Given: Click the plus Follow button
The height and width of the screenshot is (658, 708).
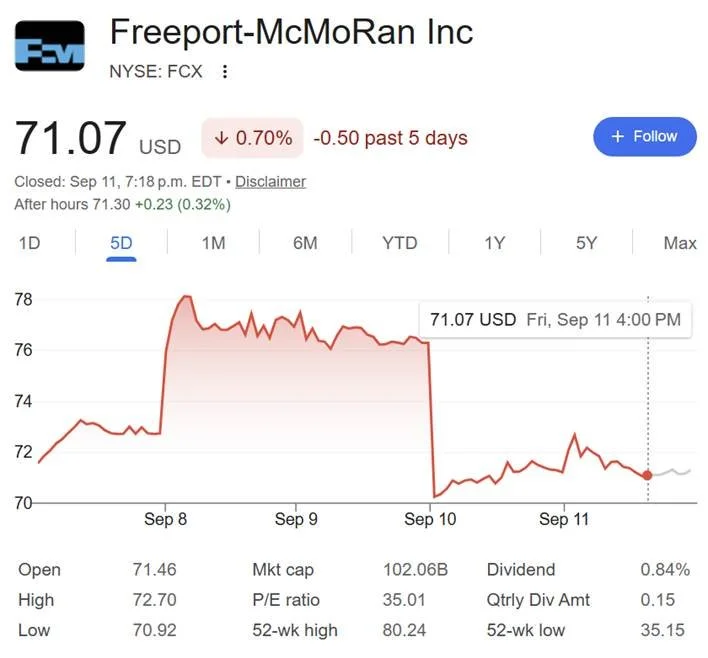Looking at the screenshot, I should point(644,136).
